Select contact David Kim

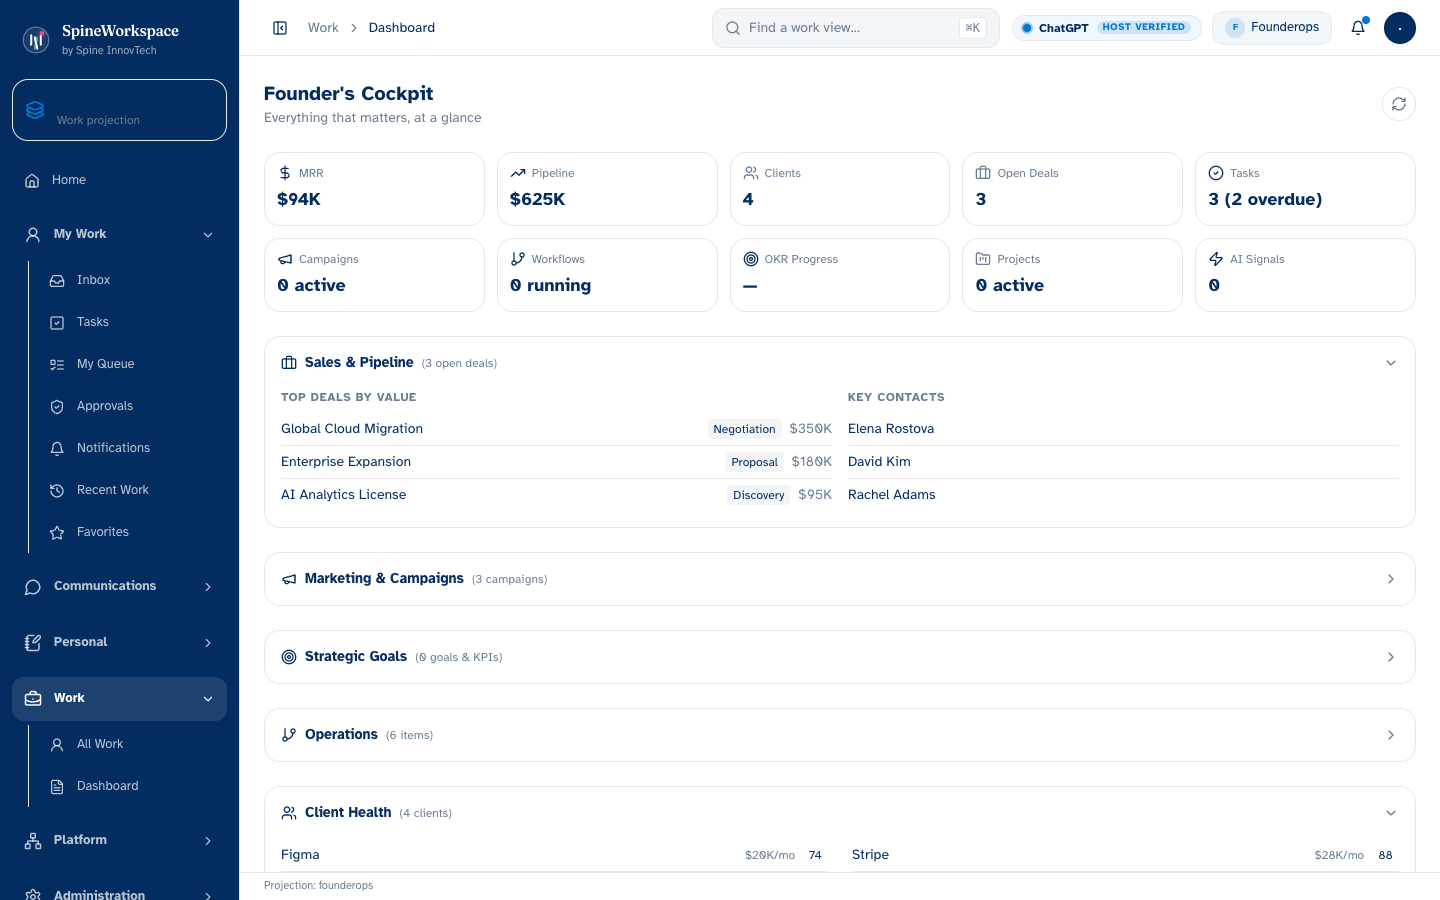click(x=1123, y=462)
